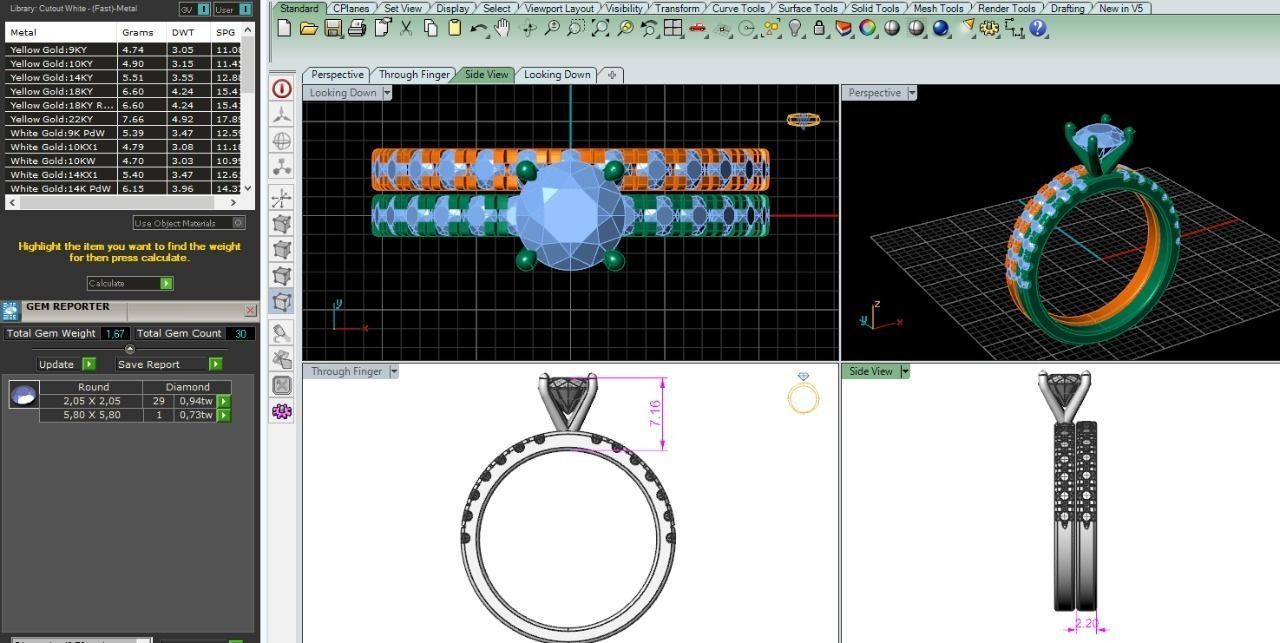Click the Save Report button

coord(167,364)
